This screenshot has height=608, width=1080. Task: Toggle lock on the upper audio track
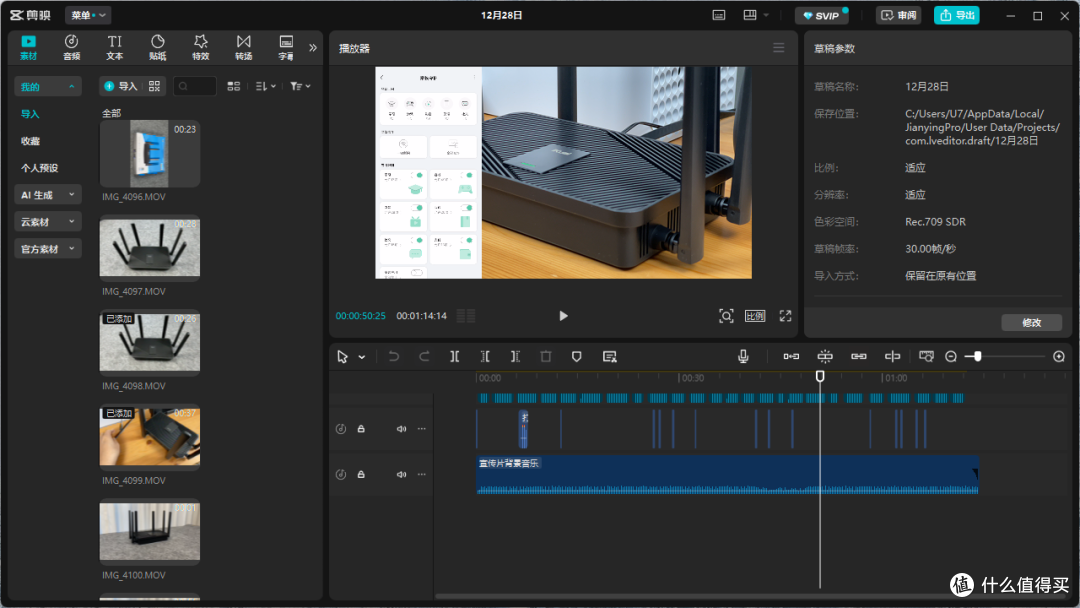[361, 429]
